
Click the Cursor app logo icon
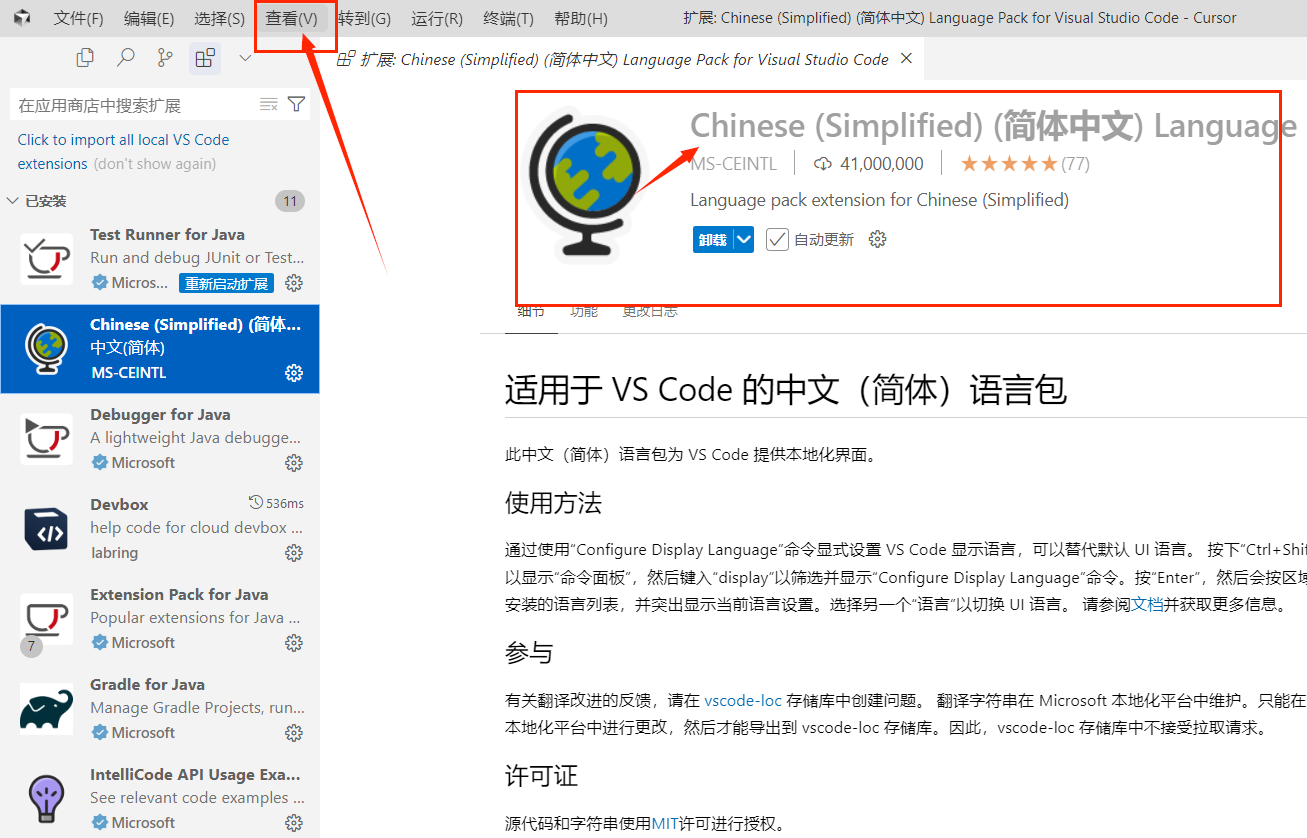22,18
